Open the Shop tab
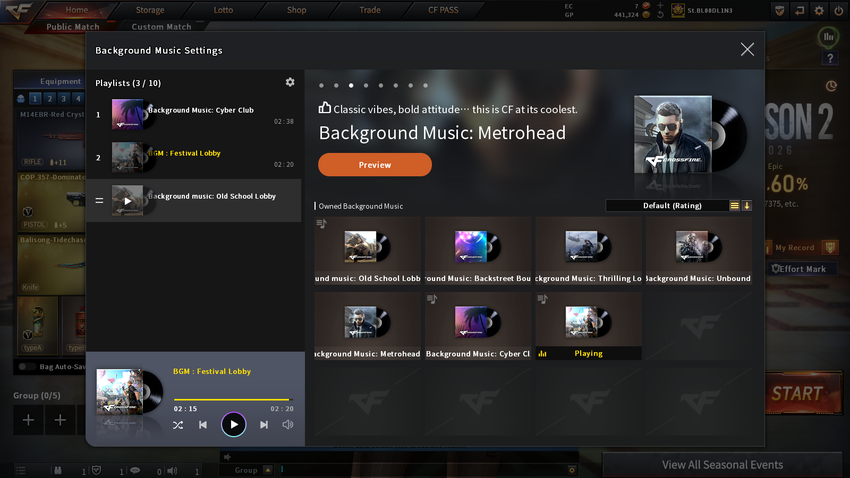The image size is (850, 478). click(297, 10)
